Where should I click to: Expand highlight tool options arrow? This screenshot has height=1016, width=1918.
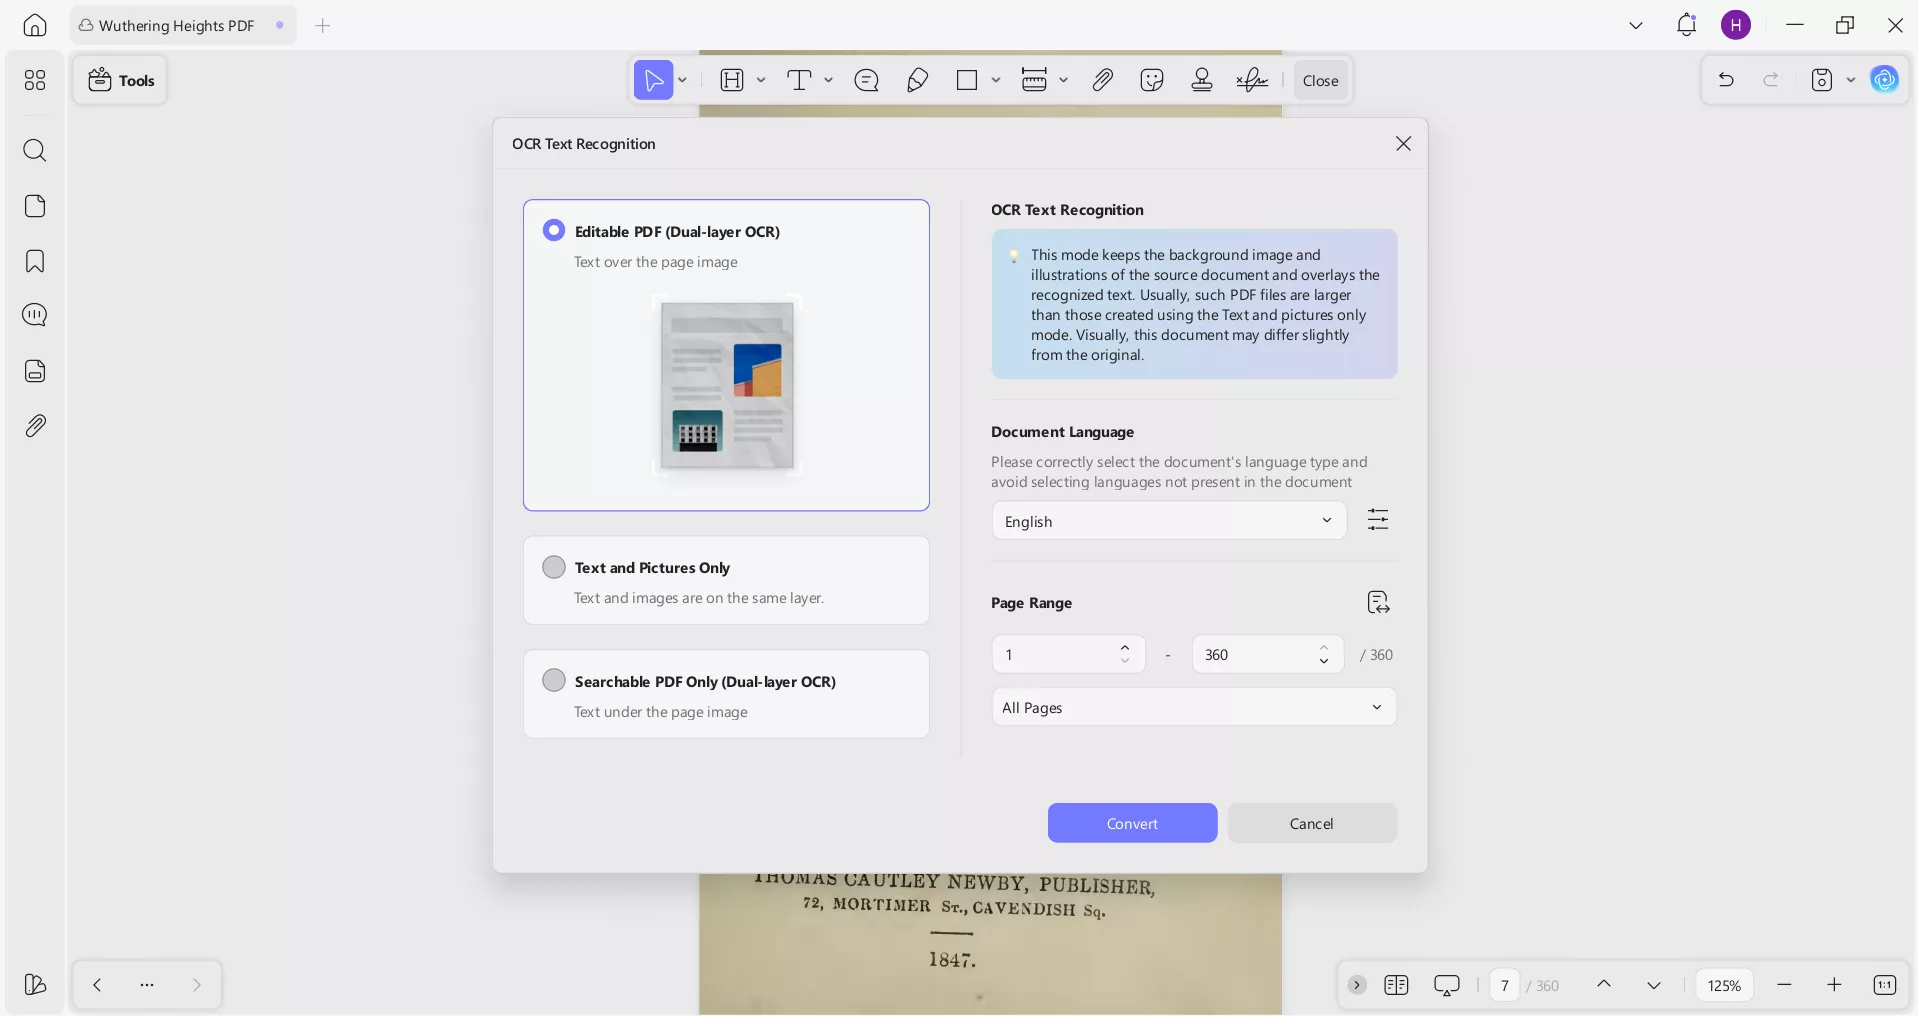(x=761, y=80)
